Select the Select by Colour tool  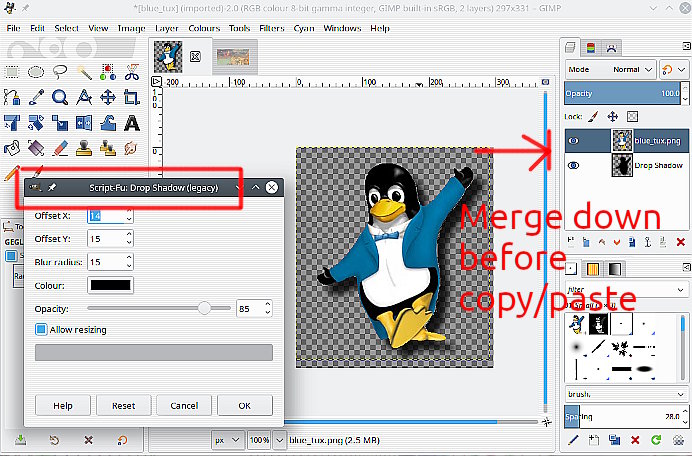pos(108,72)
